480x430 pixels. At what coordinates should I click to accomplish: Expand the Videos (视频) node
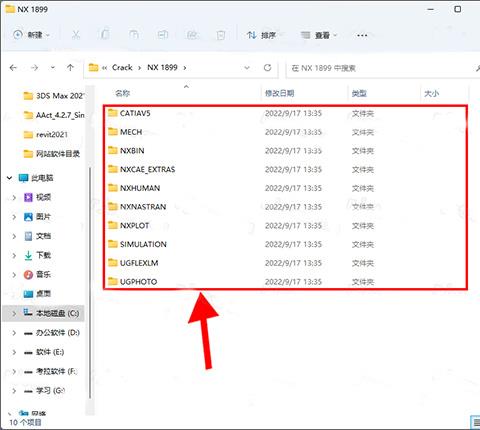point(14,197)
